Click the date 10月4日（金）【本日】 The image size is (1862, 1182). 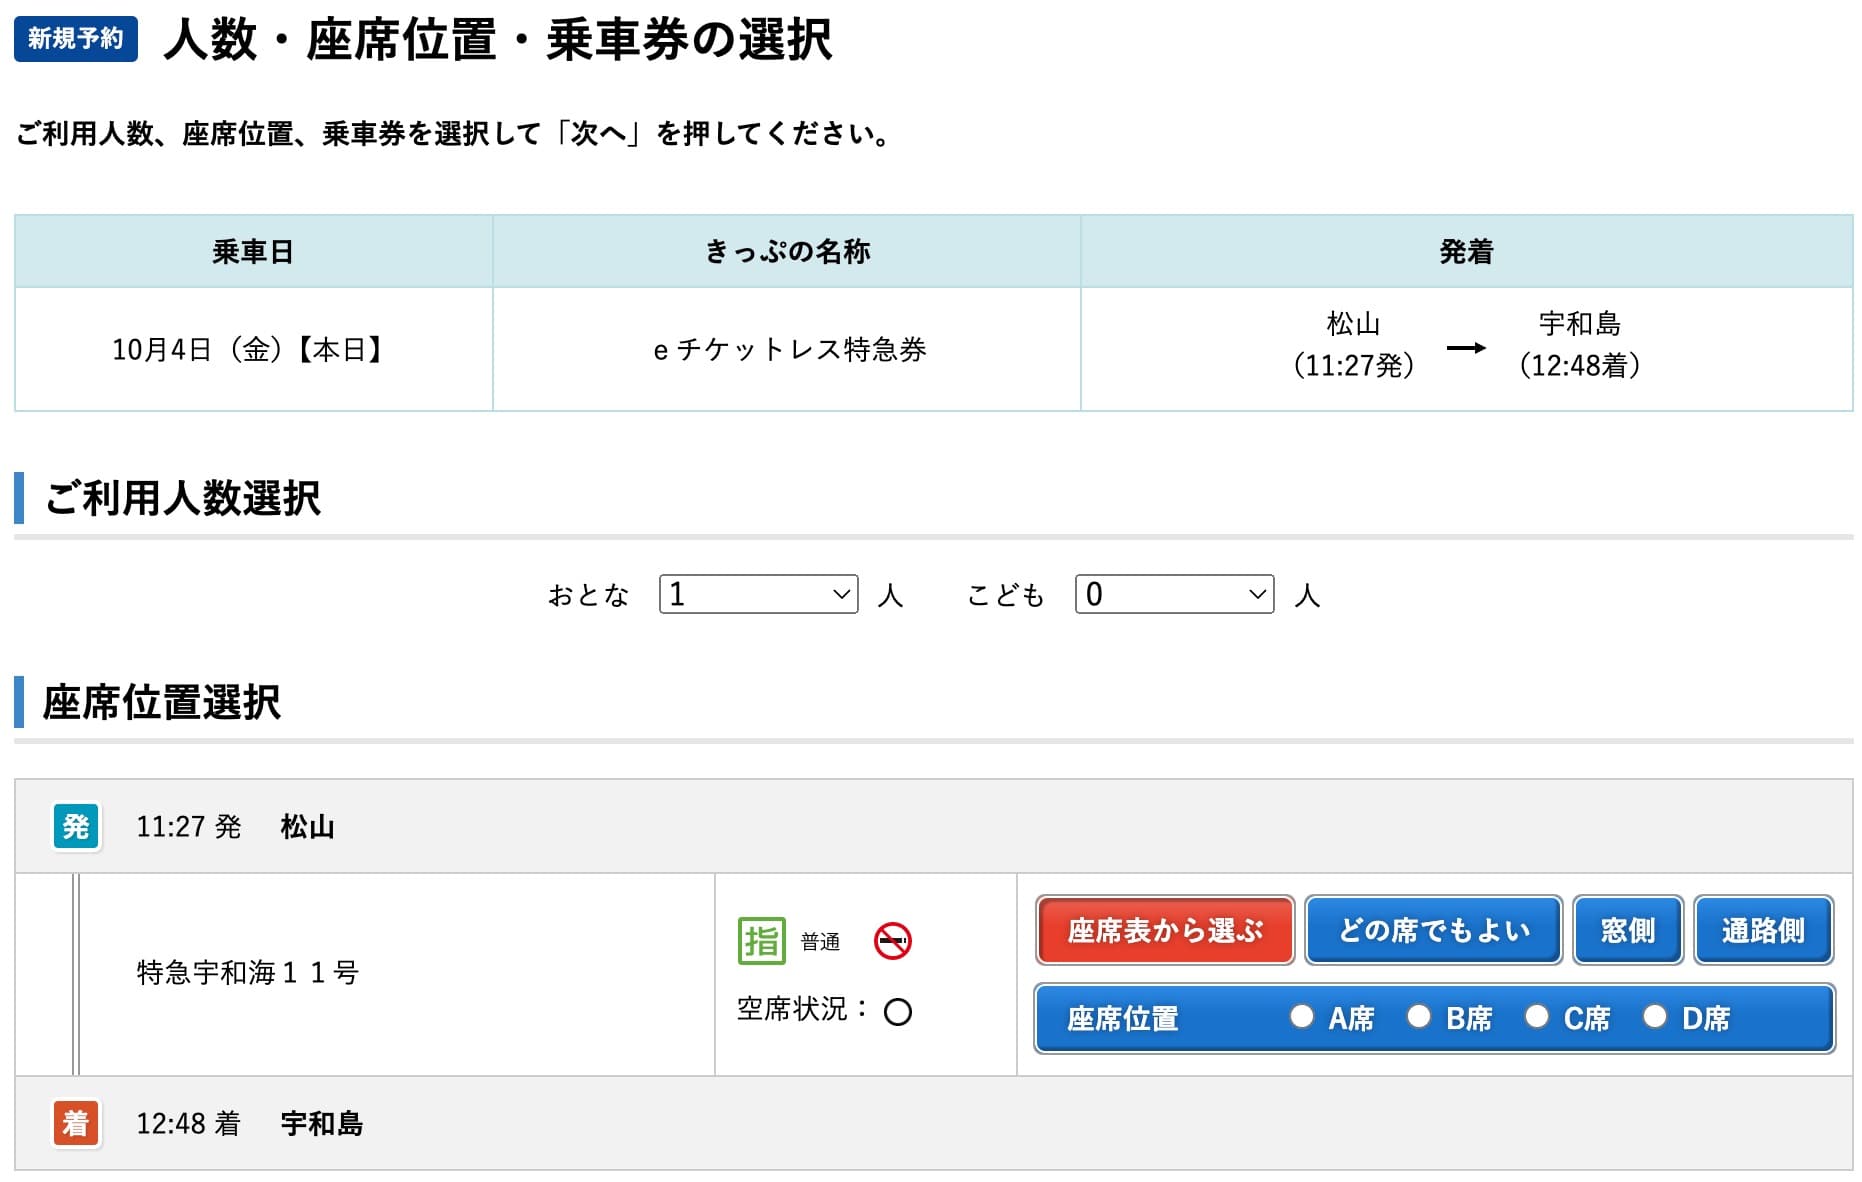click(249, 349)
